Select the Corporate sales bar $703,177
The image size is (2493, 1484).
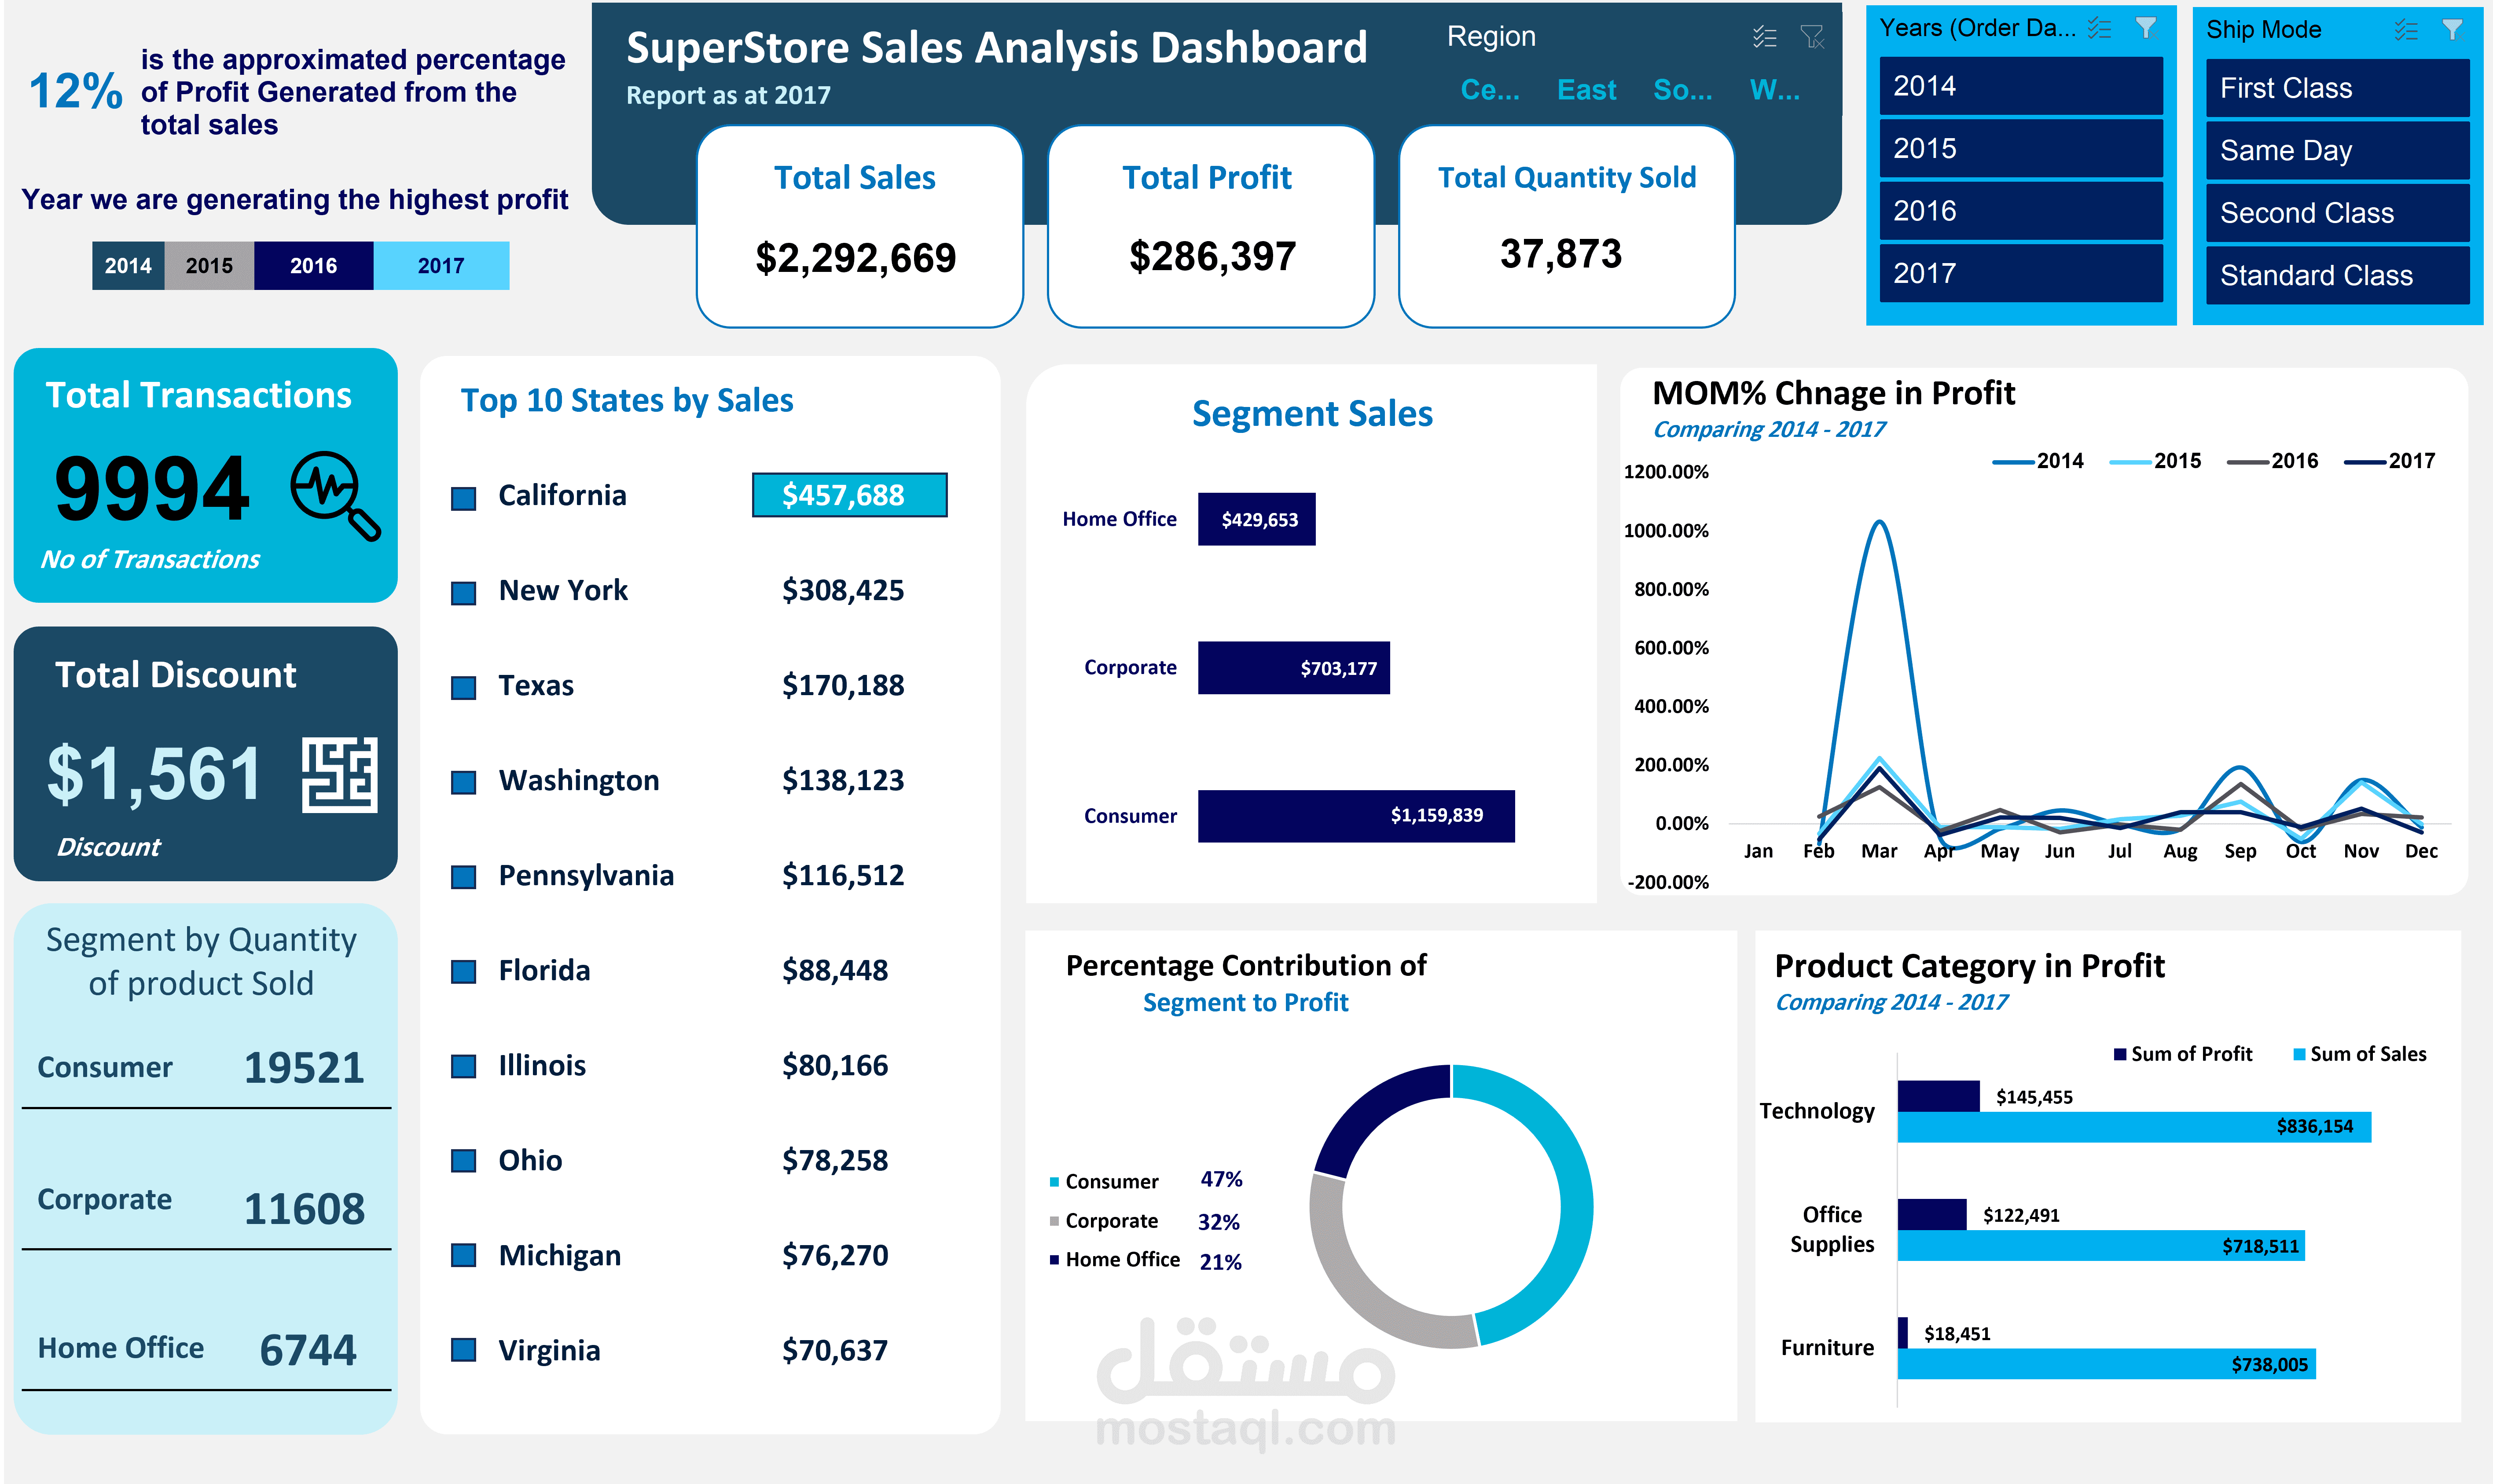(1293, 668)
